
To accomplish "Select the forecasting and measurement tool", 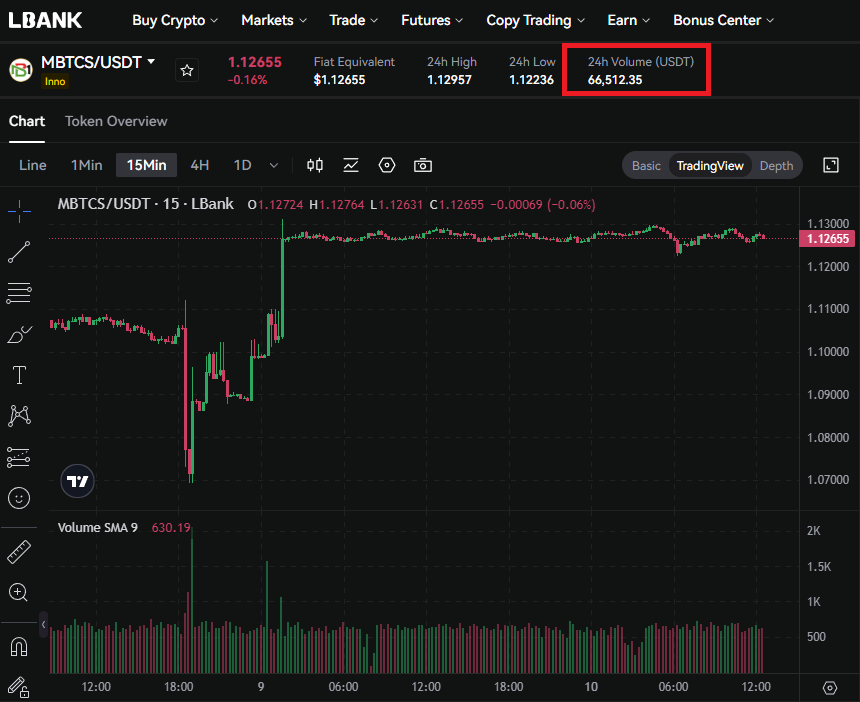I will (19, 457).
